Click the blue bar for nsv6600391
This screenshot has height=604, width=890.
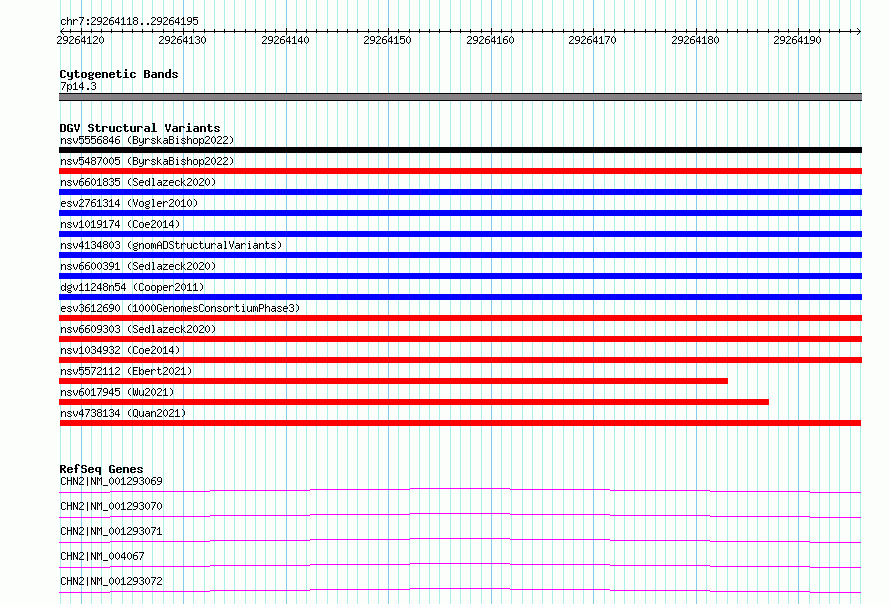[x=460, y=276]
